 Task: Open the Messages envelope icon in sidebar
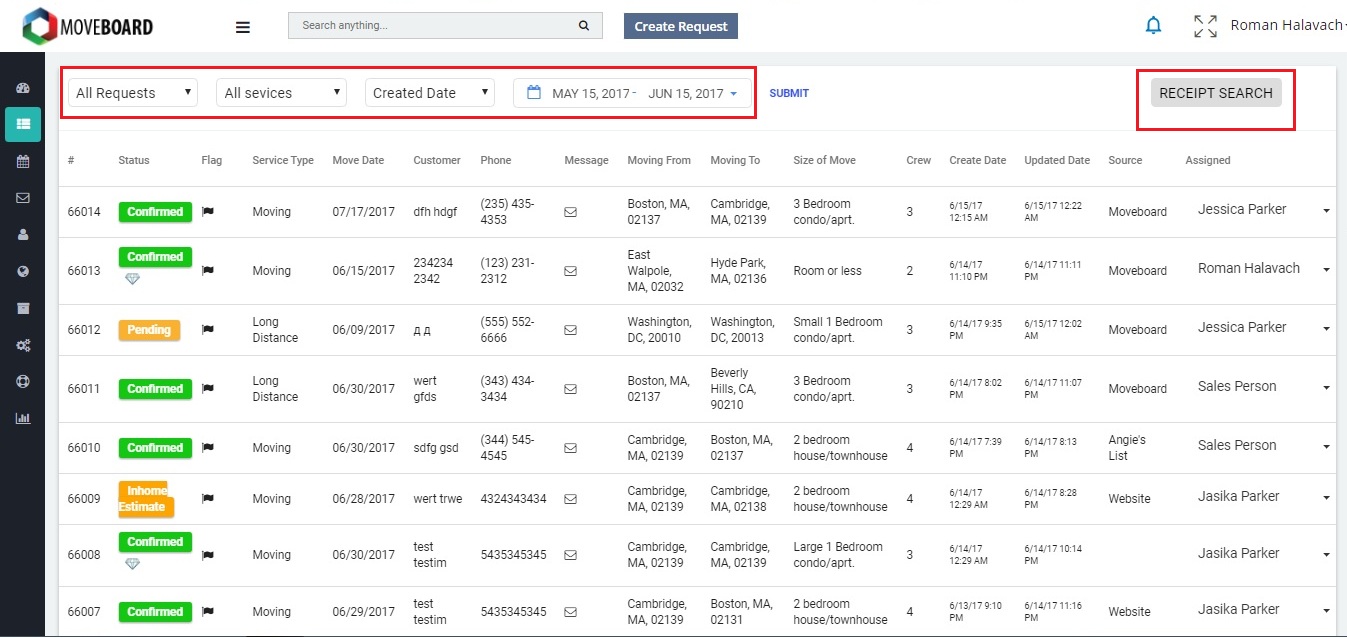coord(22,197)
